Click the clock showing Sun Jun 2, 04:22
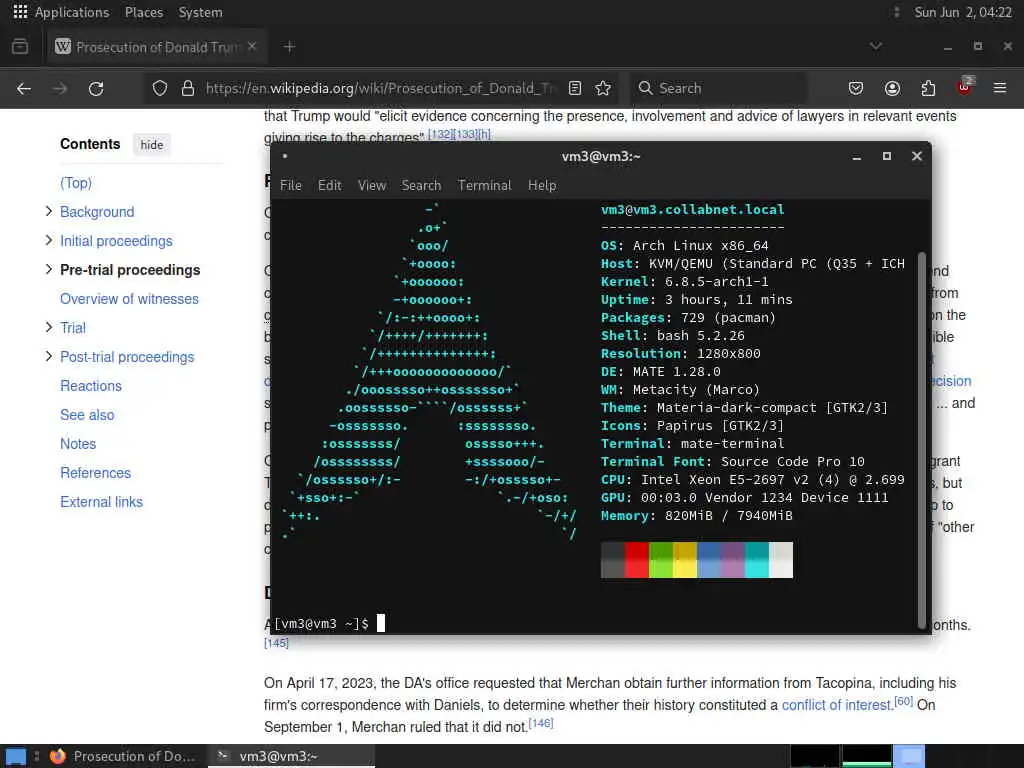 963,12
